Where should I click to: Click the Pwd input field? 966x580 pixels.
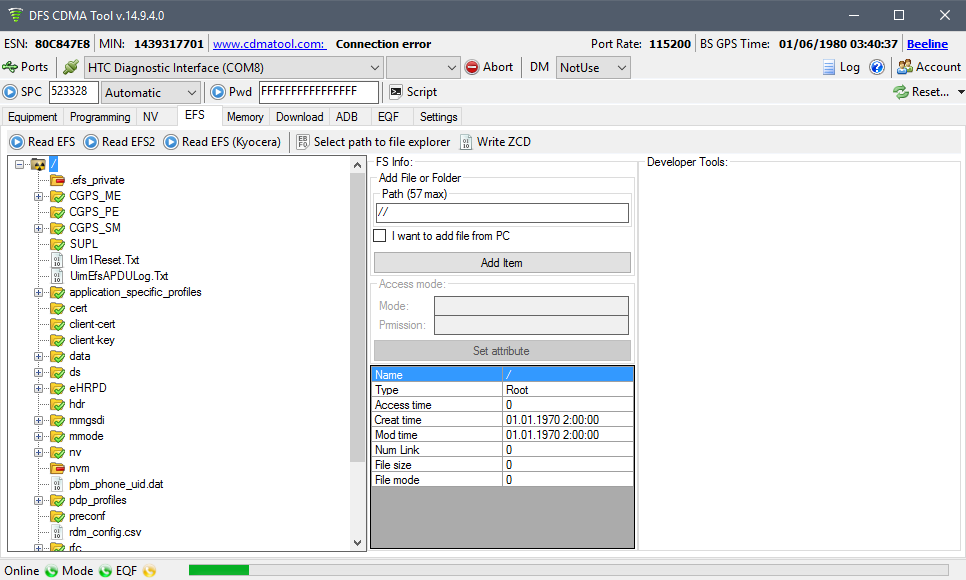[319, 92]
